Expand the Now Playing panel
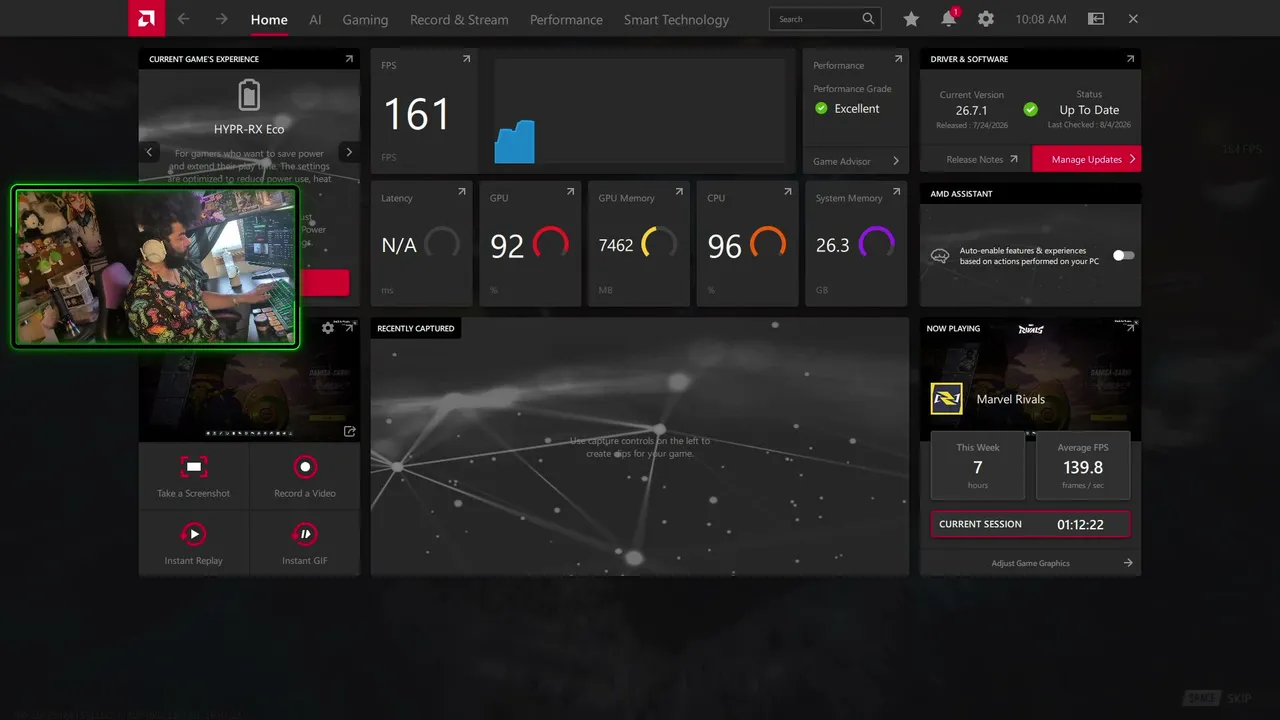1280x720 pixels. (x=1130, y=326)
